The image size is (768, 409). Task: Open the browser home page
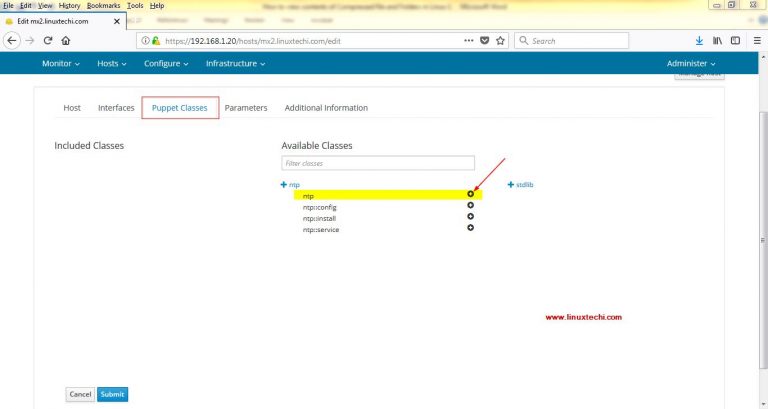tap(66, 41)
